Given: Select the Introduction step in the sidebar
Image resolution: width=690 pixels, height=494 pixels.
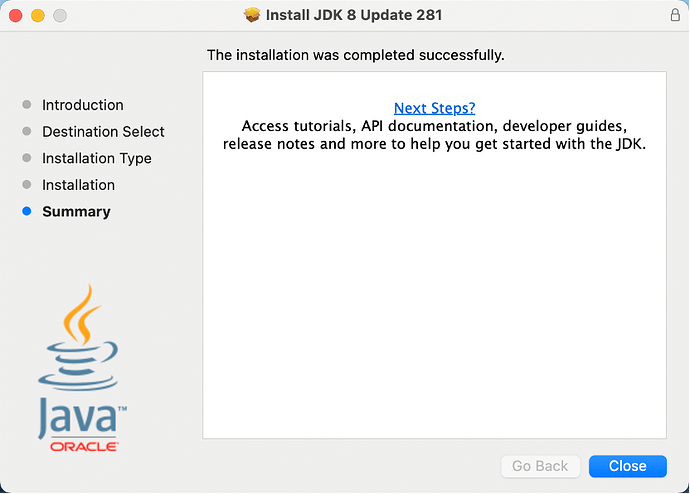Looking at the screenshot, I should click(83, 105).
